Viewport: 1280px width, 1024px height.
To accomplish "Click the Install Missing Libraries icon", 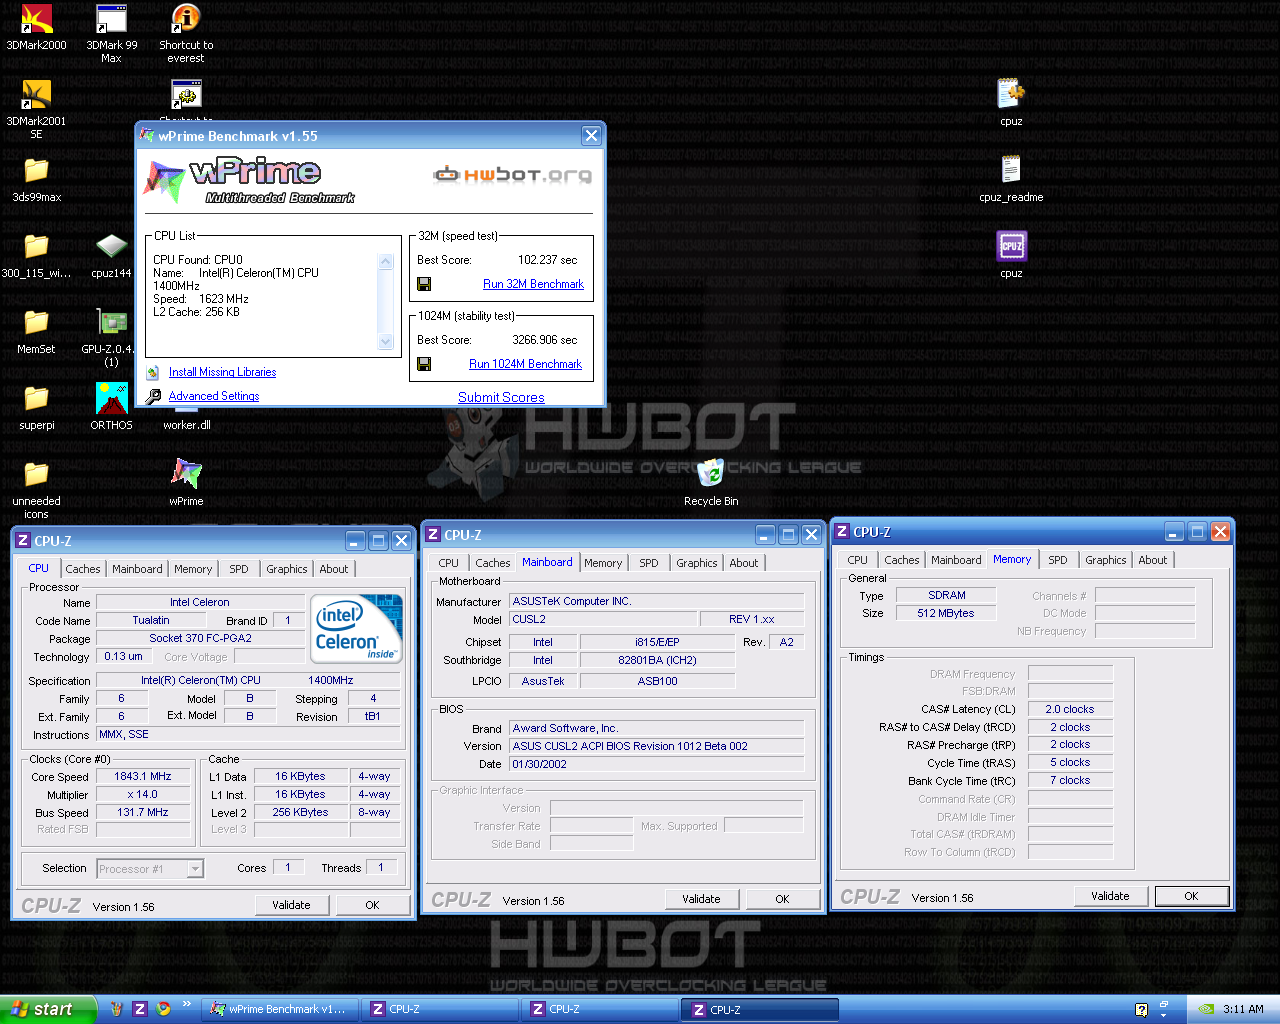I will point(153,373).
